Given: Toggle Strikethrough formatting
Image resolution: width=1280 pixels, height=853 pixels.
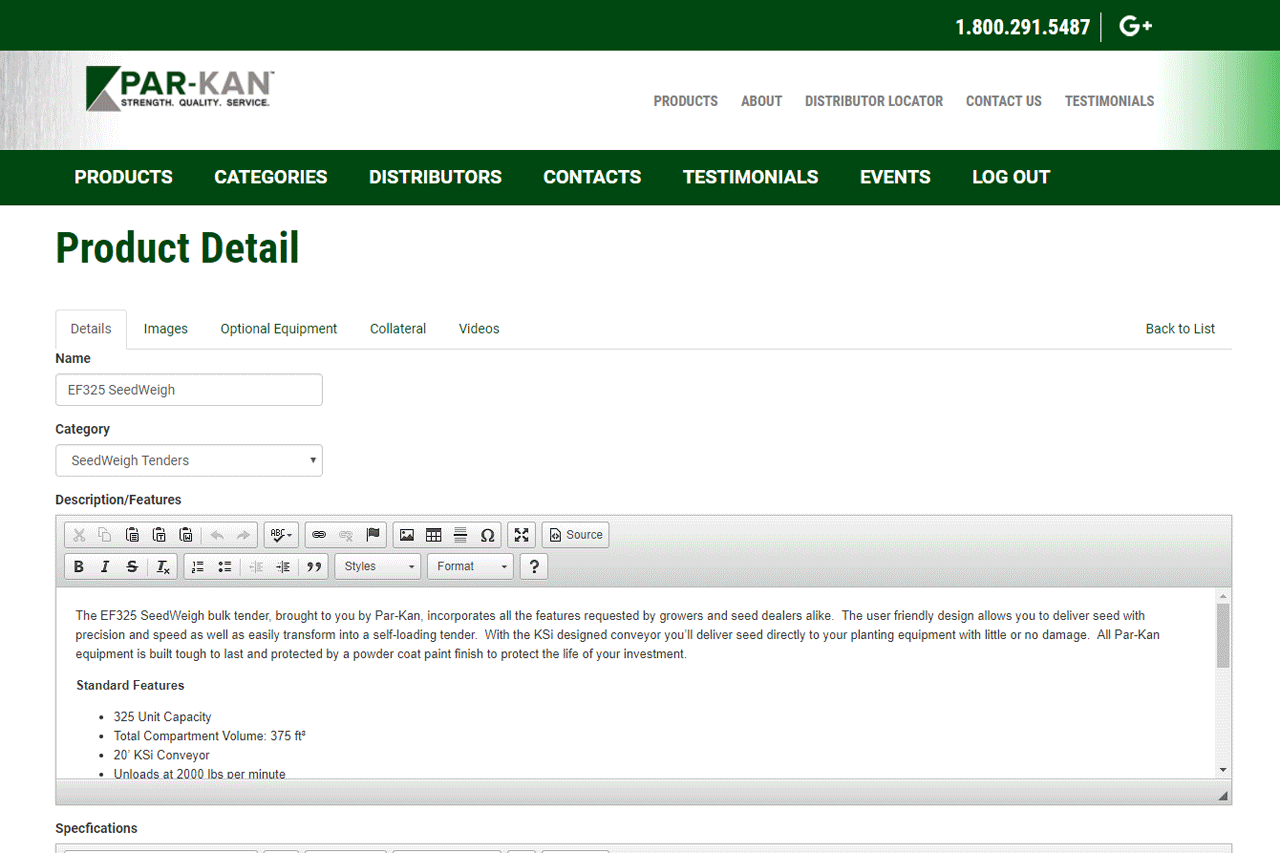Looking at the screenshot, I should coord(132,567).
